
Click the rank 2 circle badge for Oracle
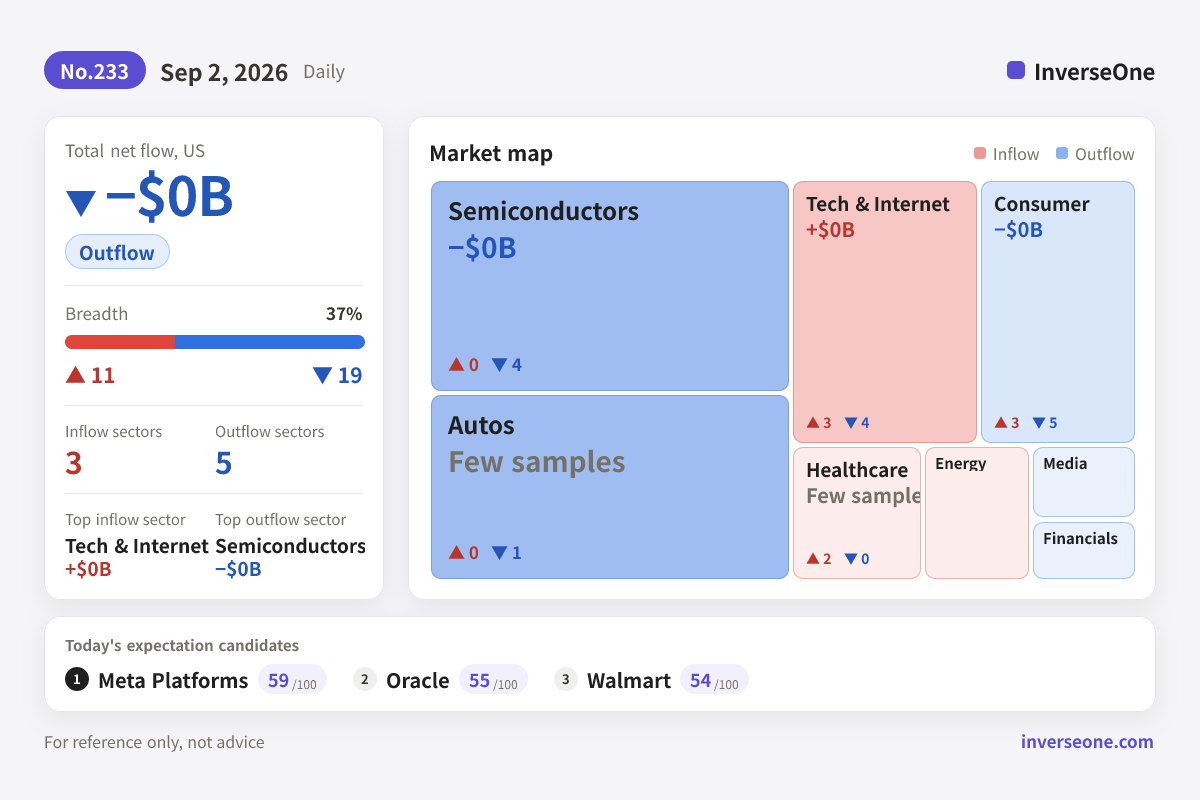click(365, 680)
